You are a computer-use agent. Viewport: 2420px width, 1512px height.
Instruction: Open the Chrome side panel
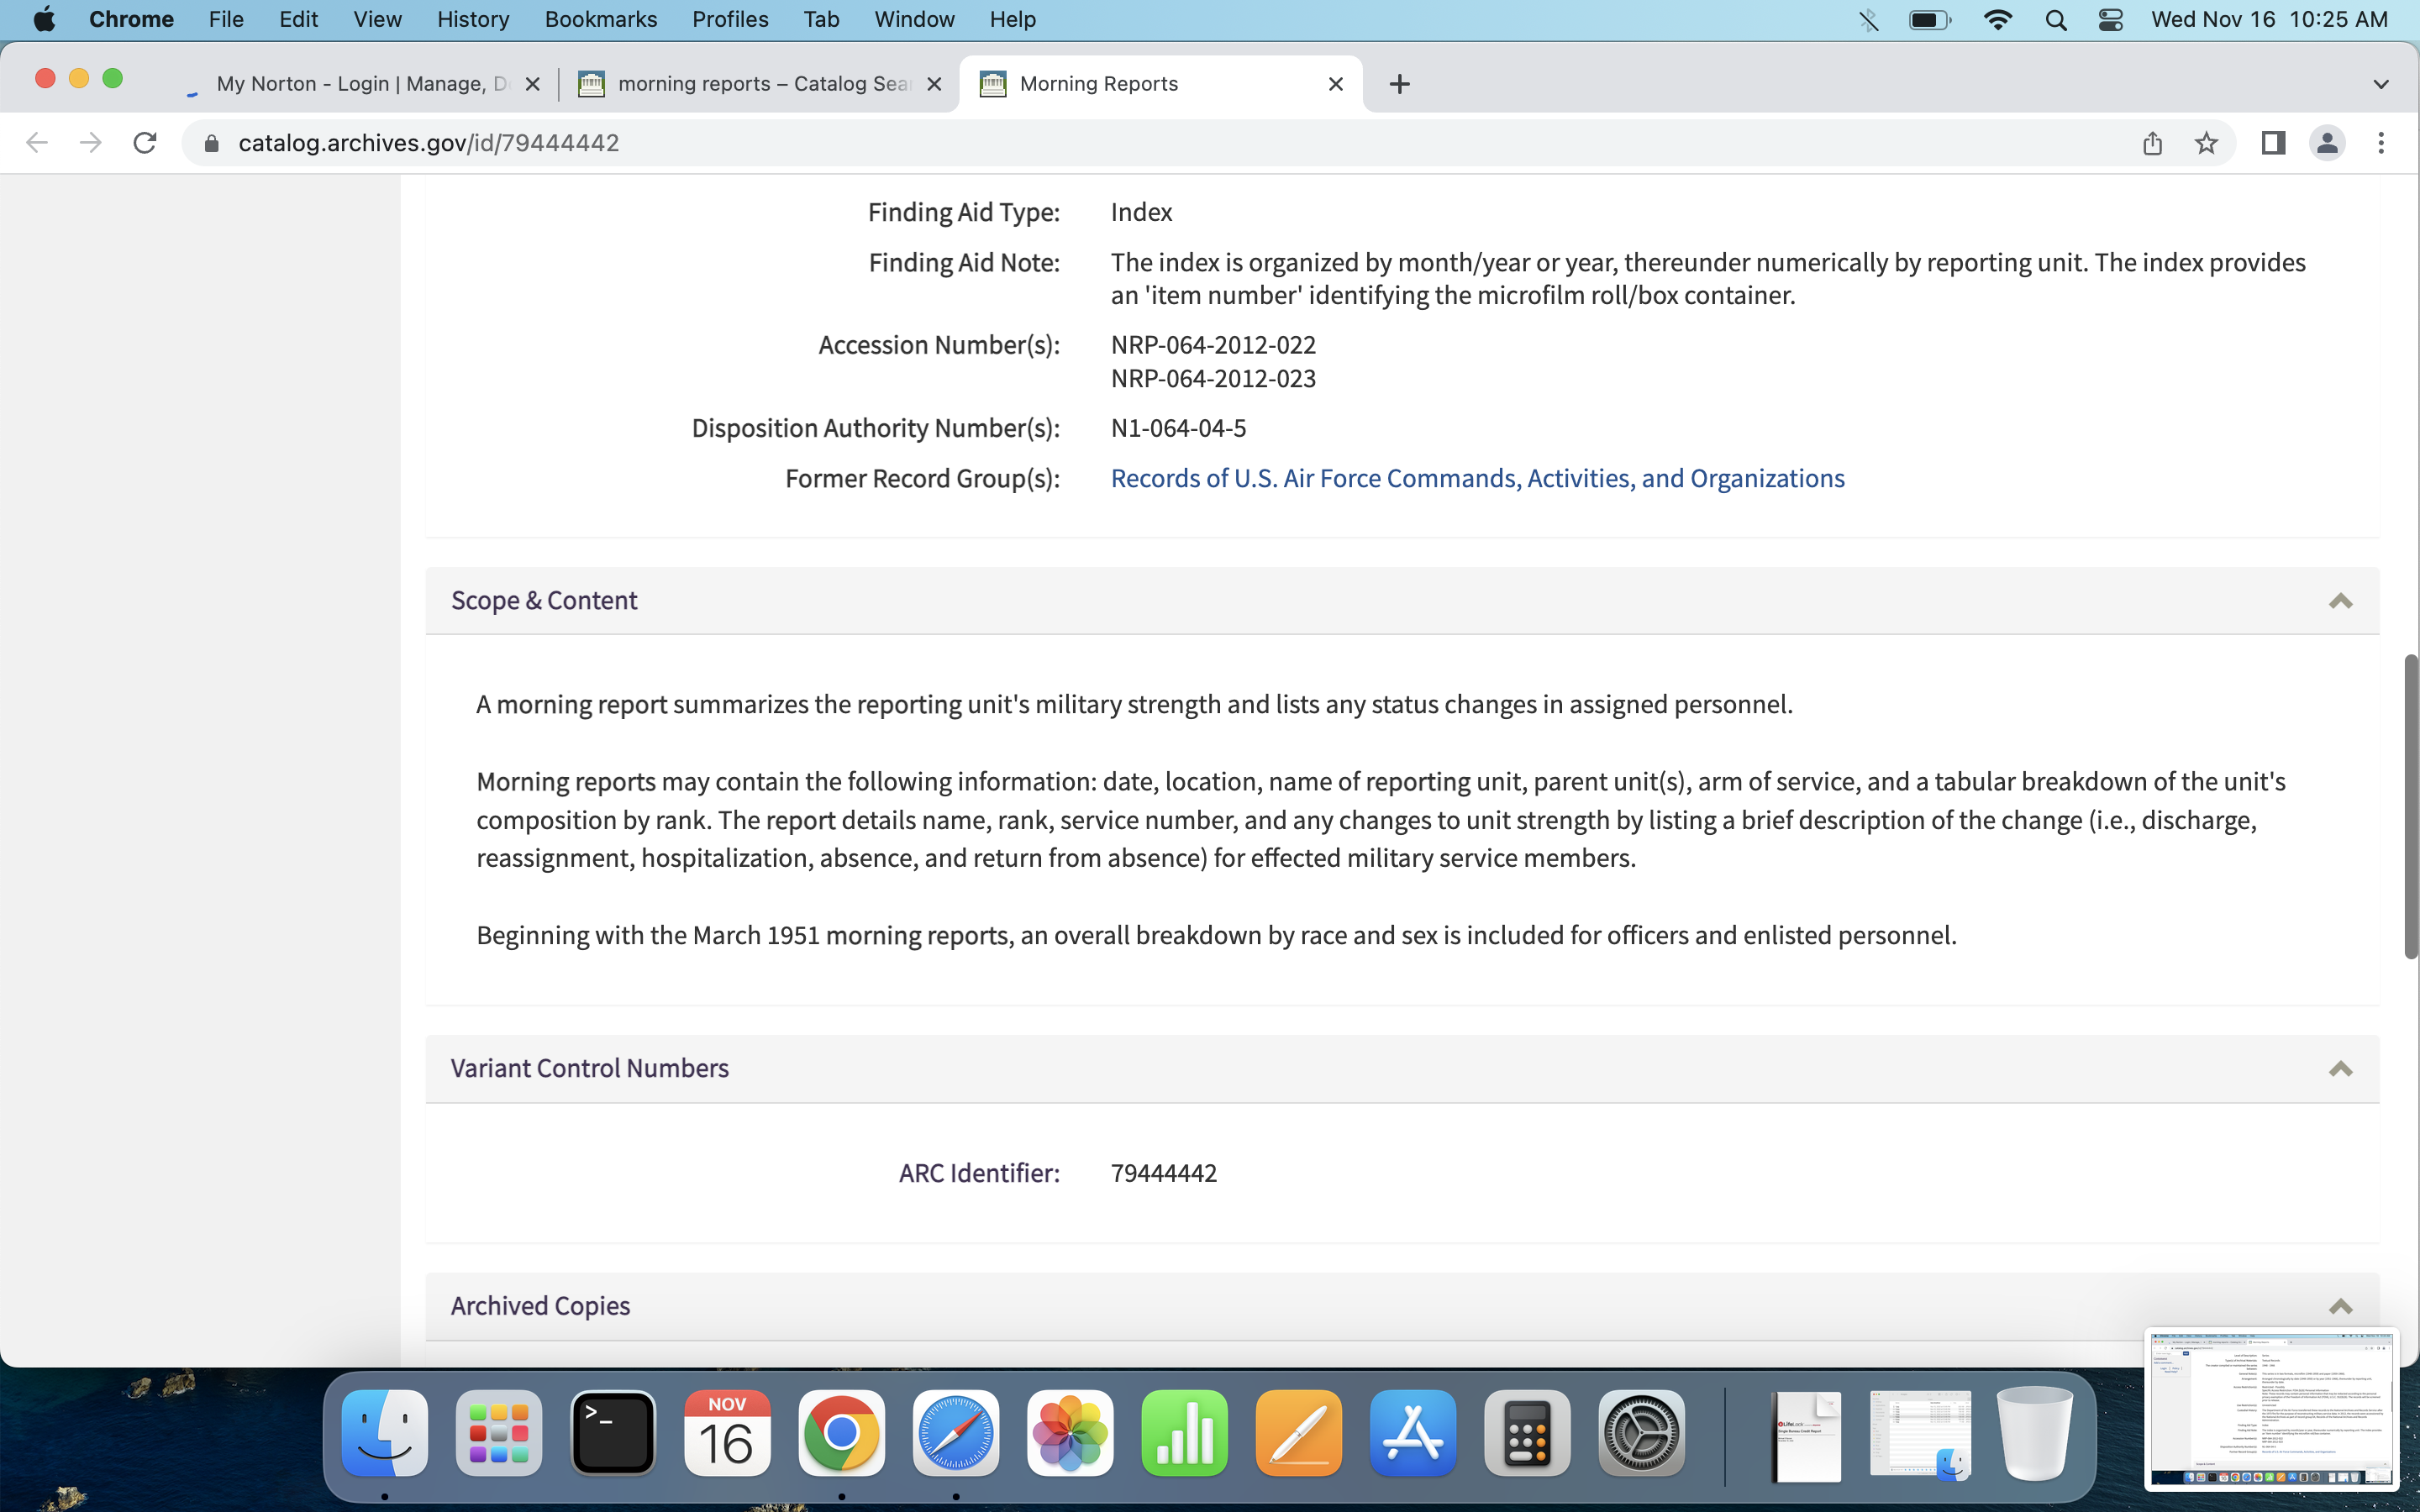(2273, 143)
